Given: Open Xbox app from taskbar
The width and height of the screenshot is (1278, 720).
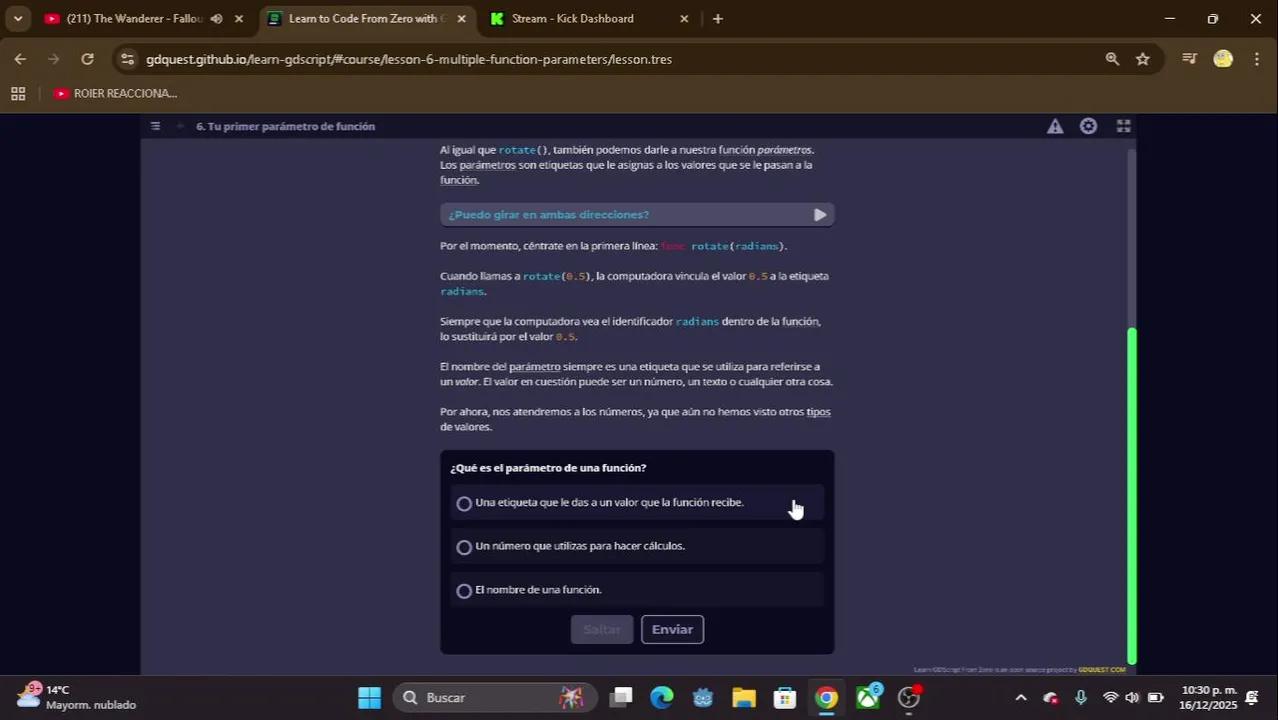Looking at the screenshot, I should 867,698.
